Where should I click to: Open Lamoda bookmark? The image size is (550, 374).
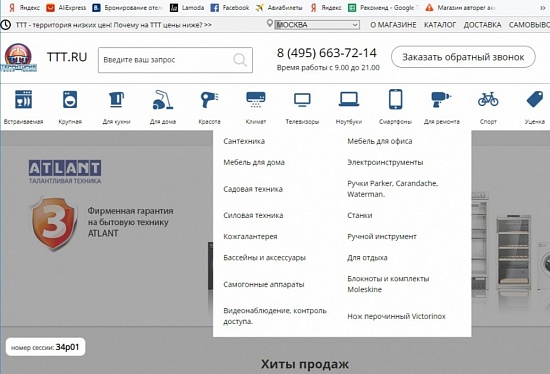click(x=187, y=7)
